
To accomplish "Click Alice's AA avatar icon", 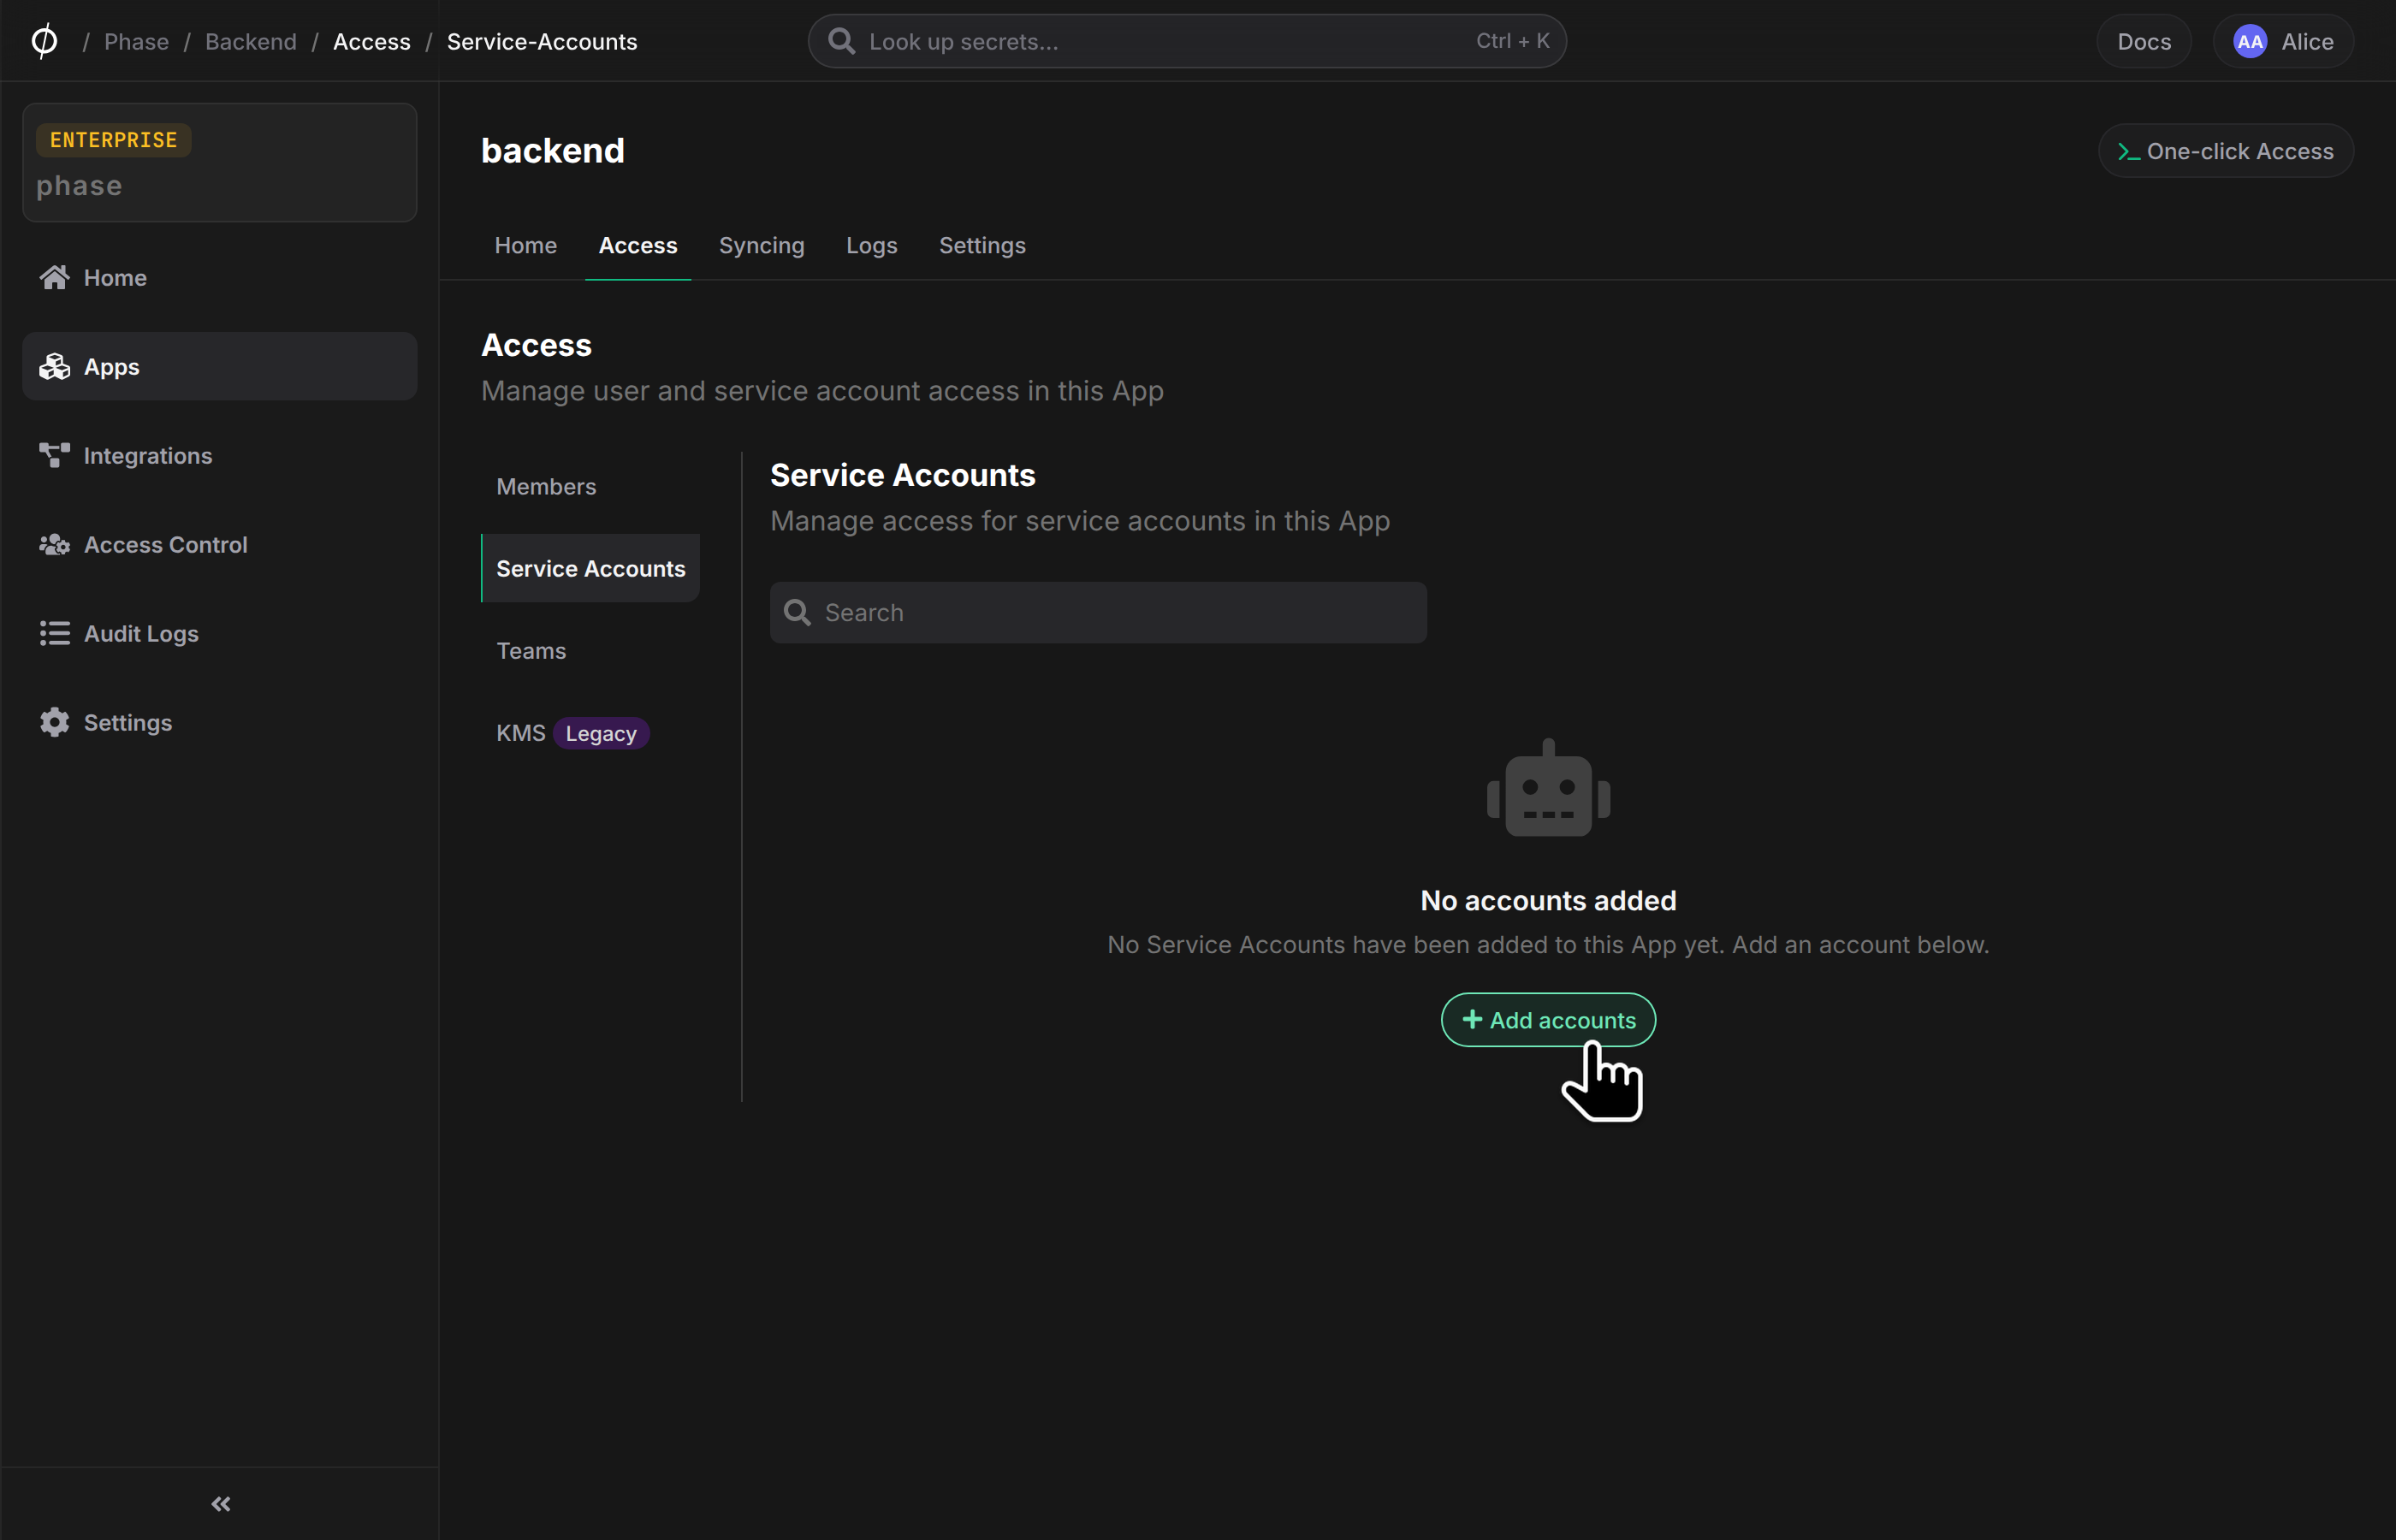I will [2250, 41].
